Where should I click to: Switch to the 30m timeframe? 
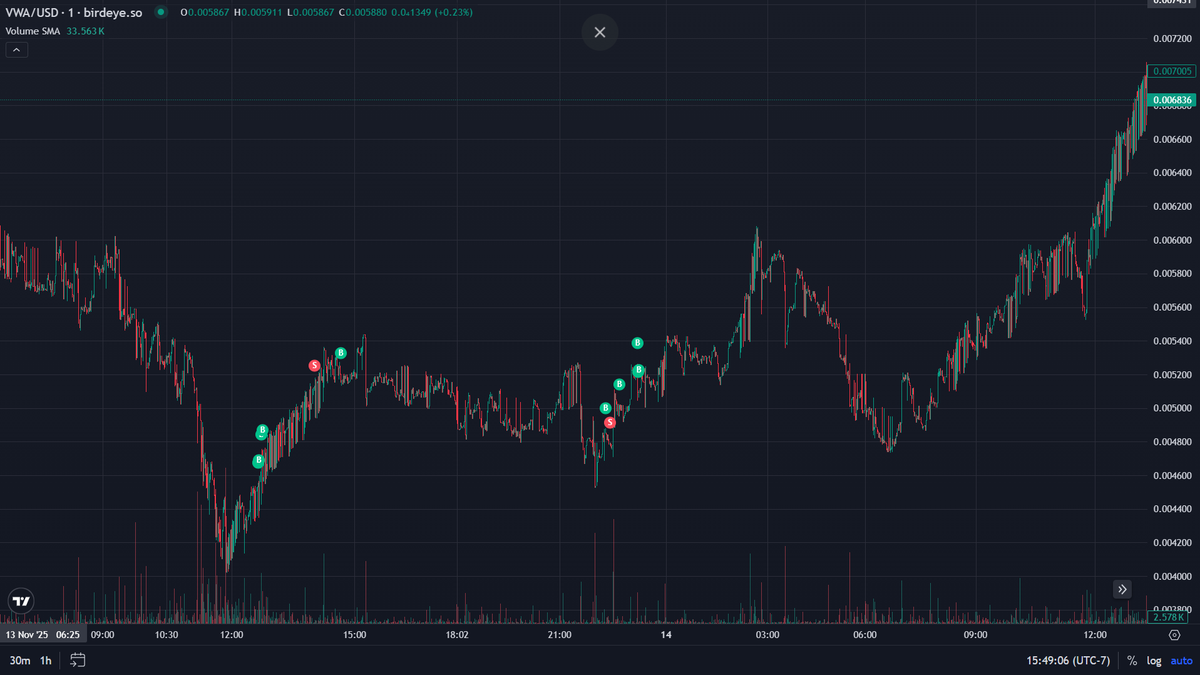coord(20,660)
